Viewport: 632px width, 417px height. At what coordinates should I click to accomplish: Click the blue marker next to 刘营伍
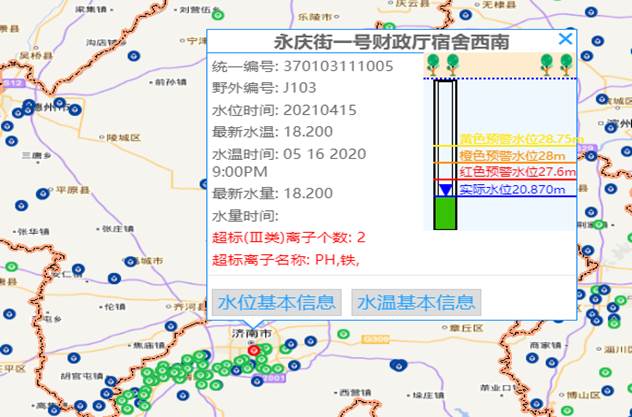coord(216,14)
